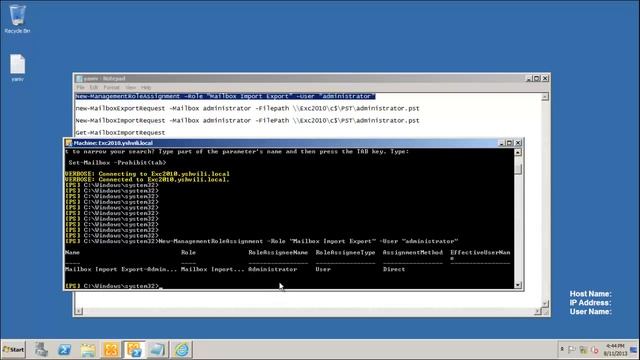Click the executed New-ManagementRoleAssignment command in shell
The height and width of the screenshot is (360, 640).
[308, 241]
